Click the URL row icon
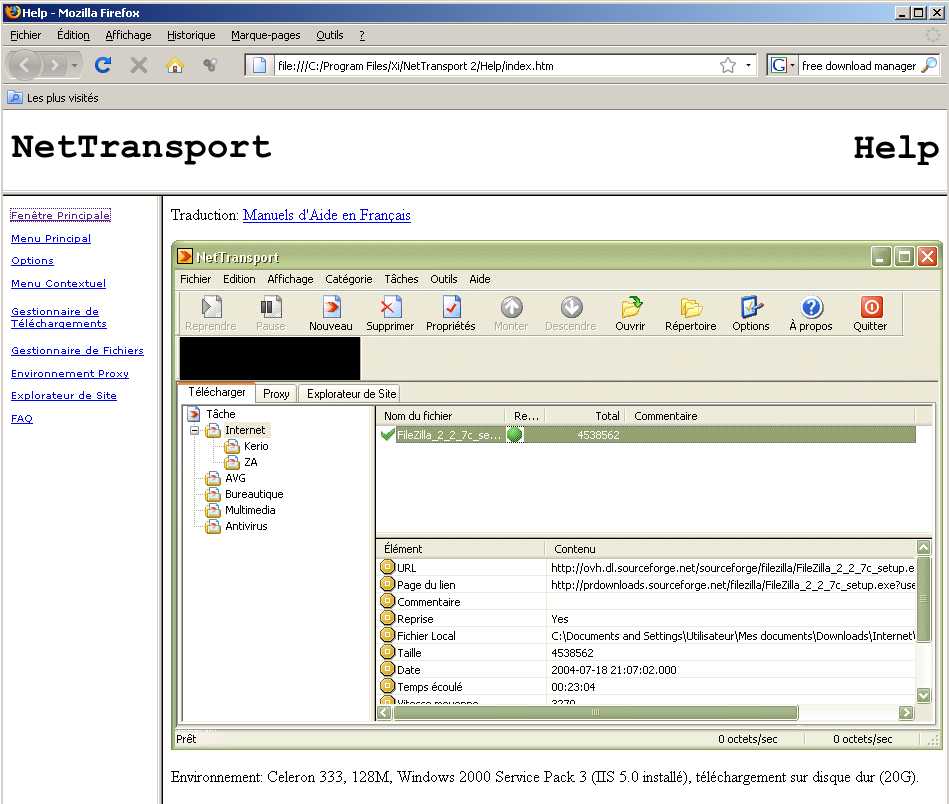 point(387,567)
